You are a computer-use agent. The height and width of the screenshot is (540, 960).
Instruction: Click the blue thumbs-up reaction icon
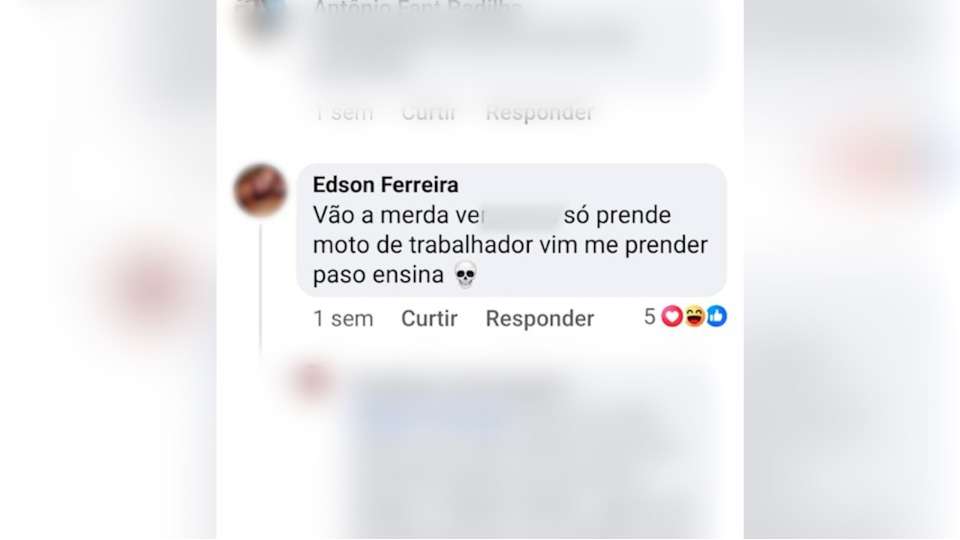[716, 316]
